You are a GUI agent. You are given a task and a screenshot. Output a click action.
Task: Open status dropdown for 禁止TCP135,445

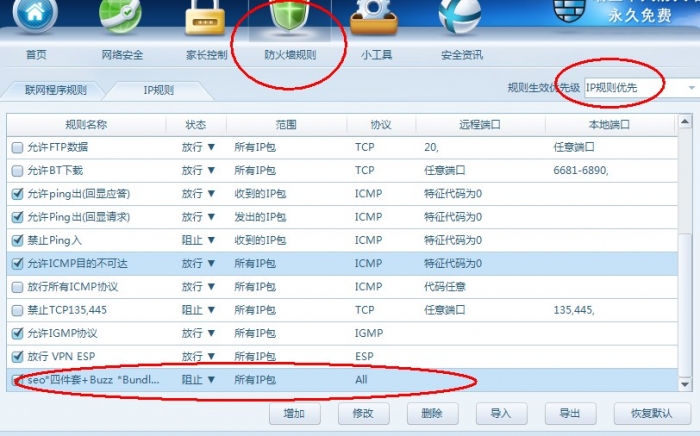pyautogui.click(x=211, y=310)
